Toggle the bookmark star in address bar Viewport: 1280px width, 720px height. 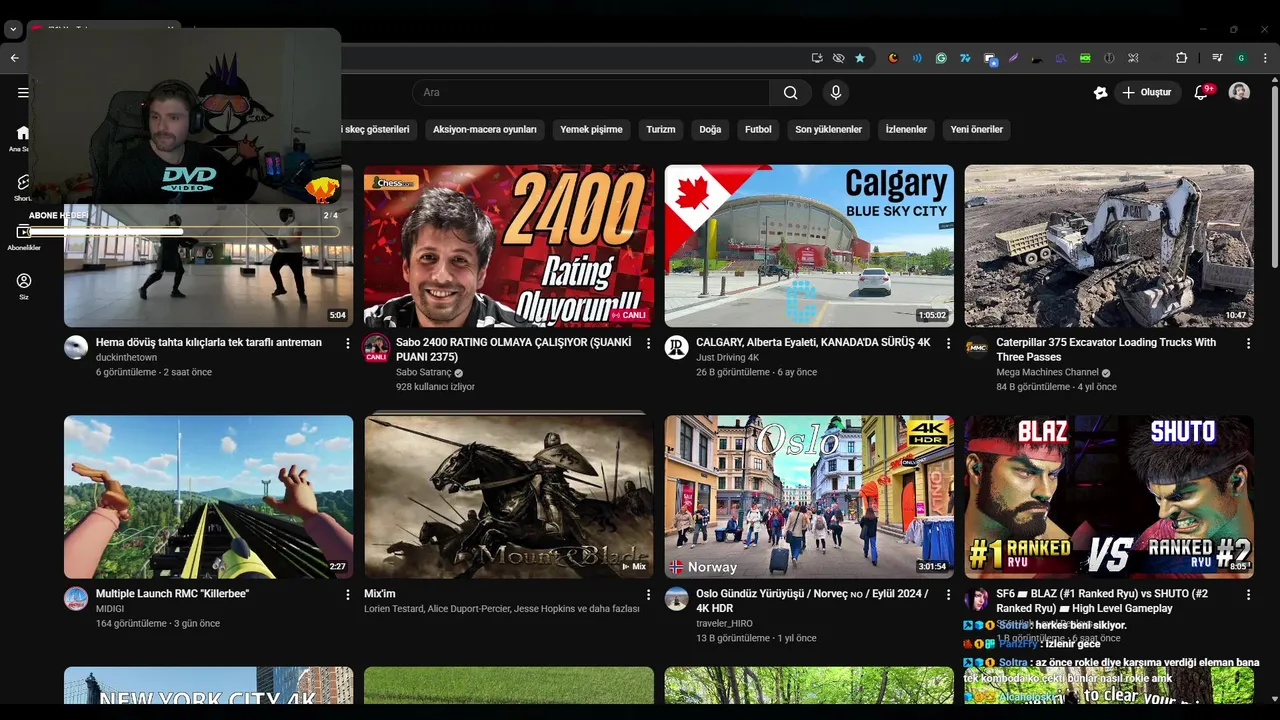860,58
